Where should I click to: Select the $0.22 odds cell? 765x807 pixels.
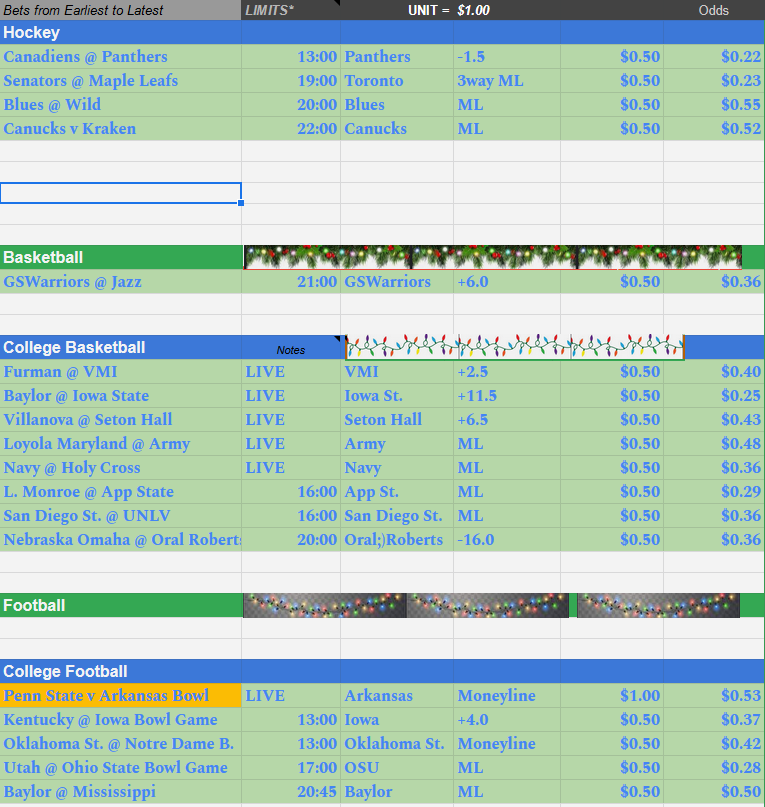pyautogui.click(x=714, y=57)
